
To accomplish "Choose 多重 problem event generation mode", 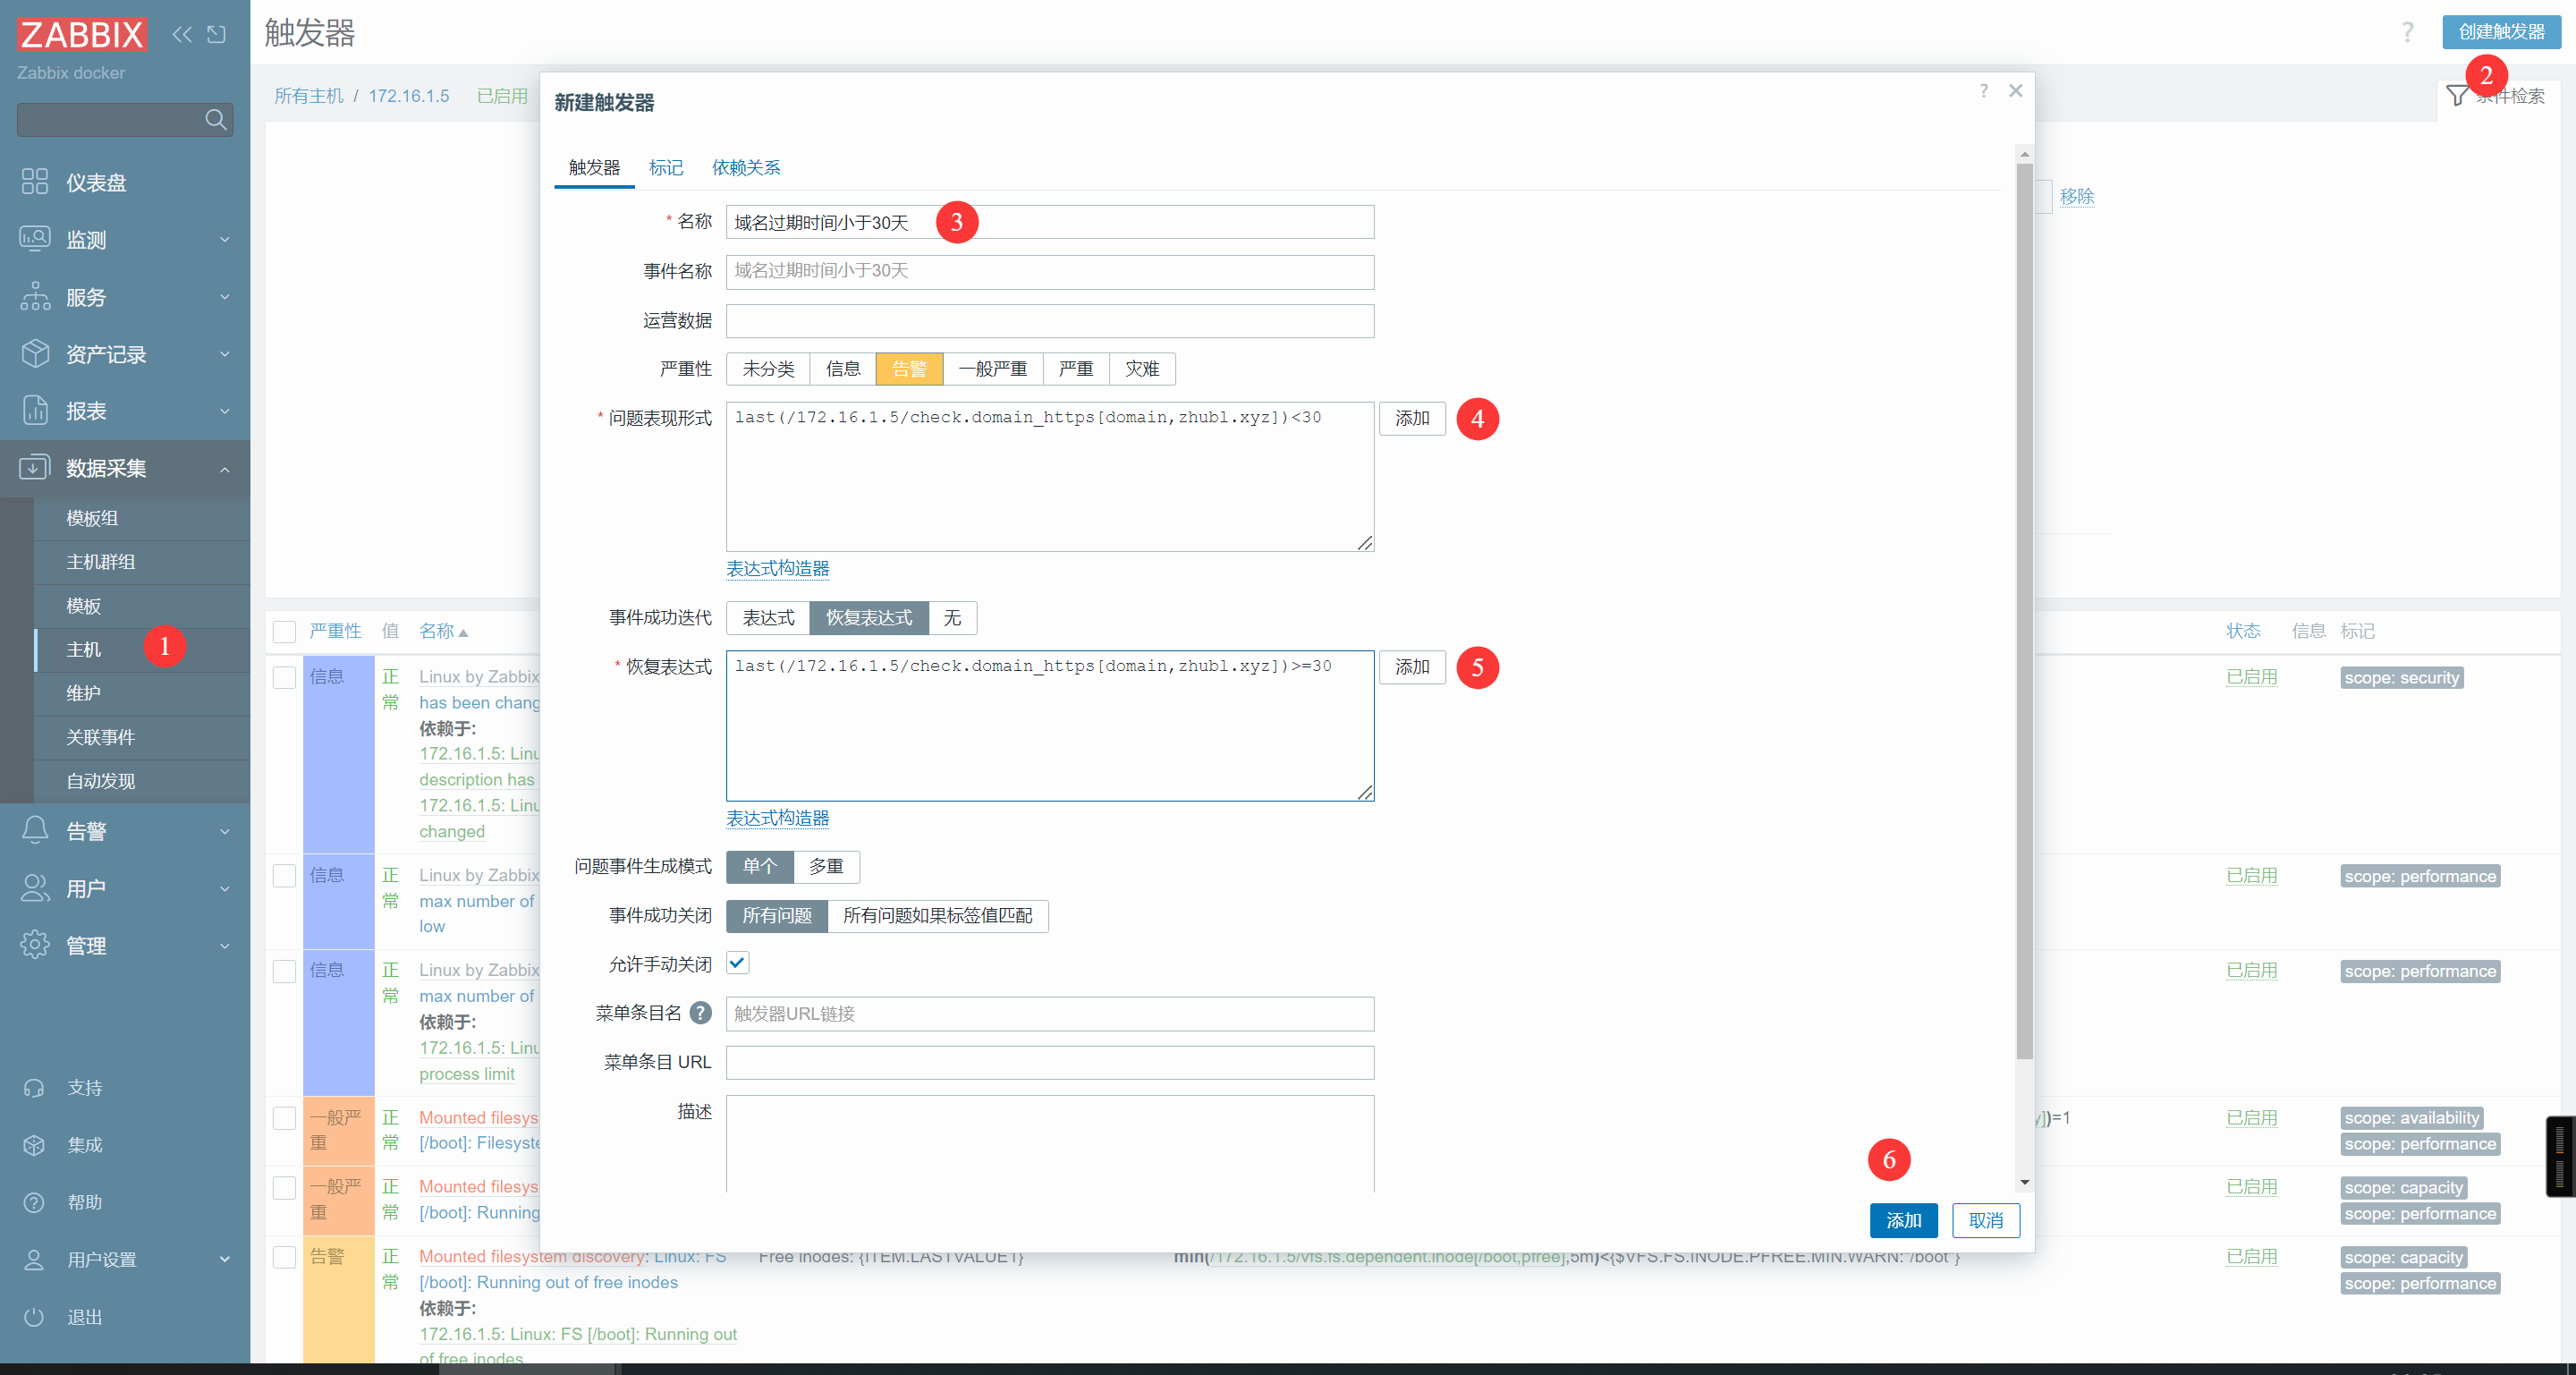I will click(x=826, y=866).
